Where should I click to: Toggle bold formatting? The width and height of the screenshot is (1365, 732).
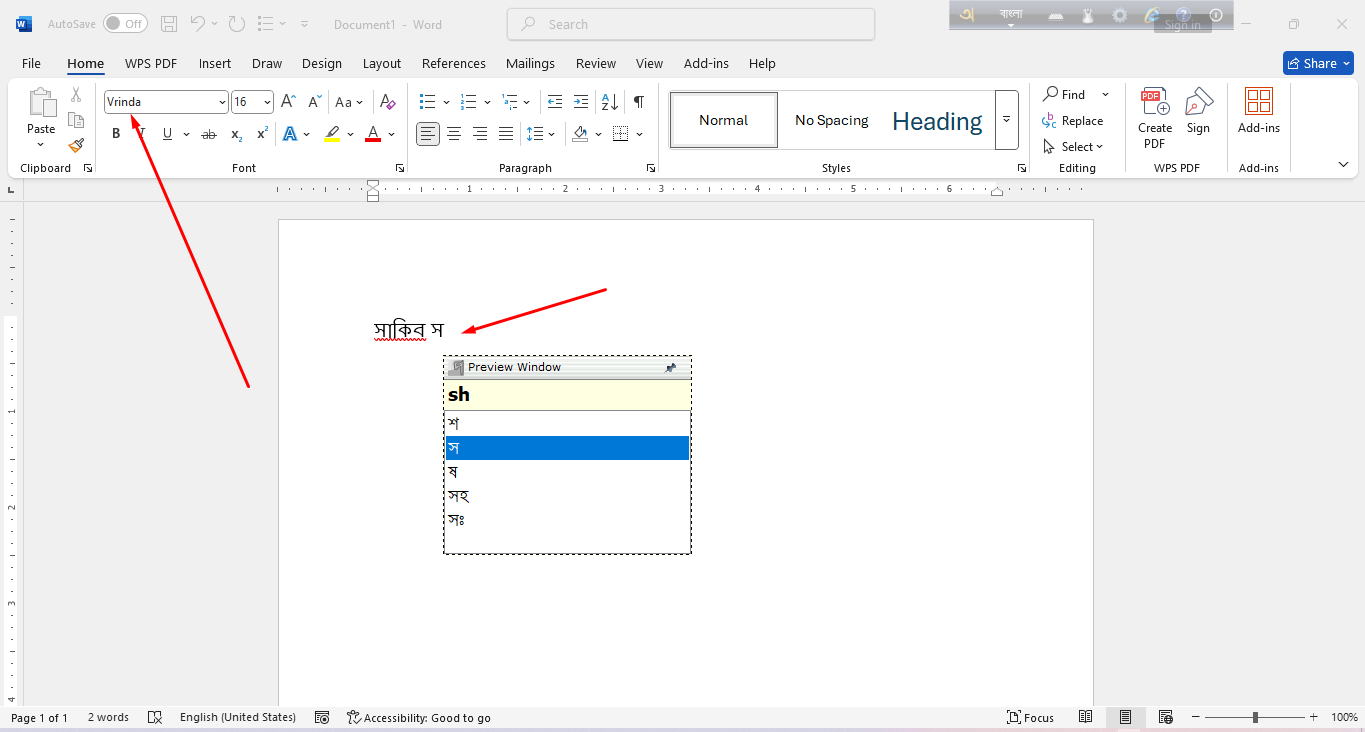coord(116,134)
